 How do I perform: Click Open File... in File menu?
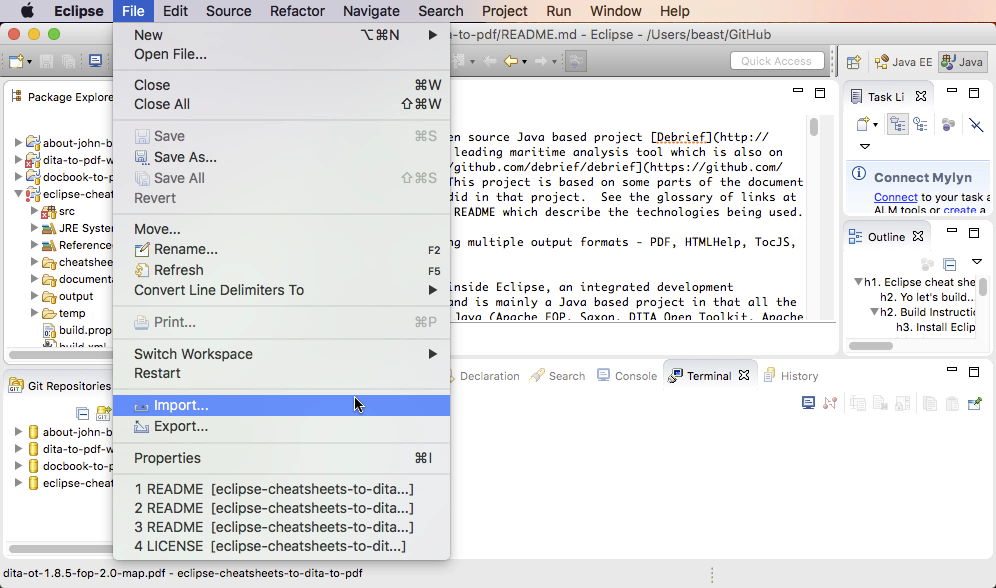pos(281,55)
